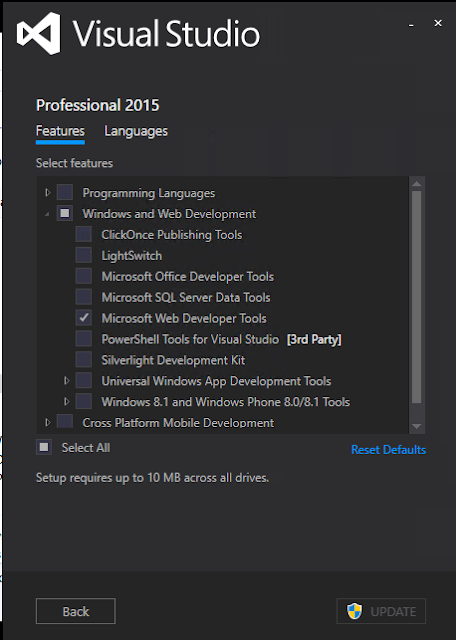Viewport: 456px width, 640px height.
Task: Click the scrollbar up arrow in features list
Action: point(416,184)
